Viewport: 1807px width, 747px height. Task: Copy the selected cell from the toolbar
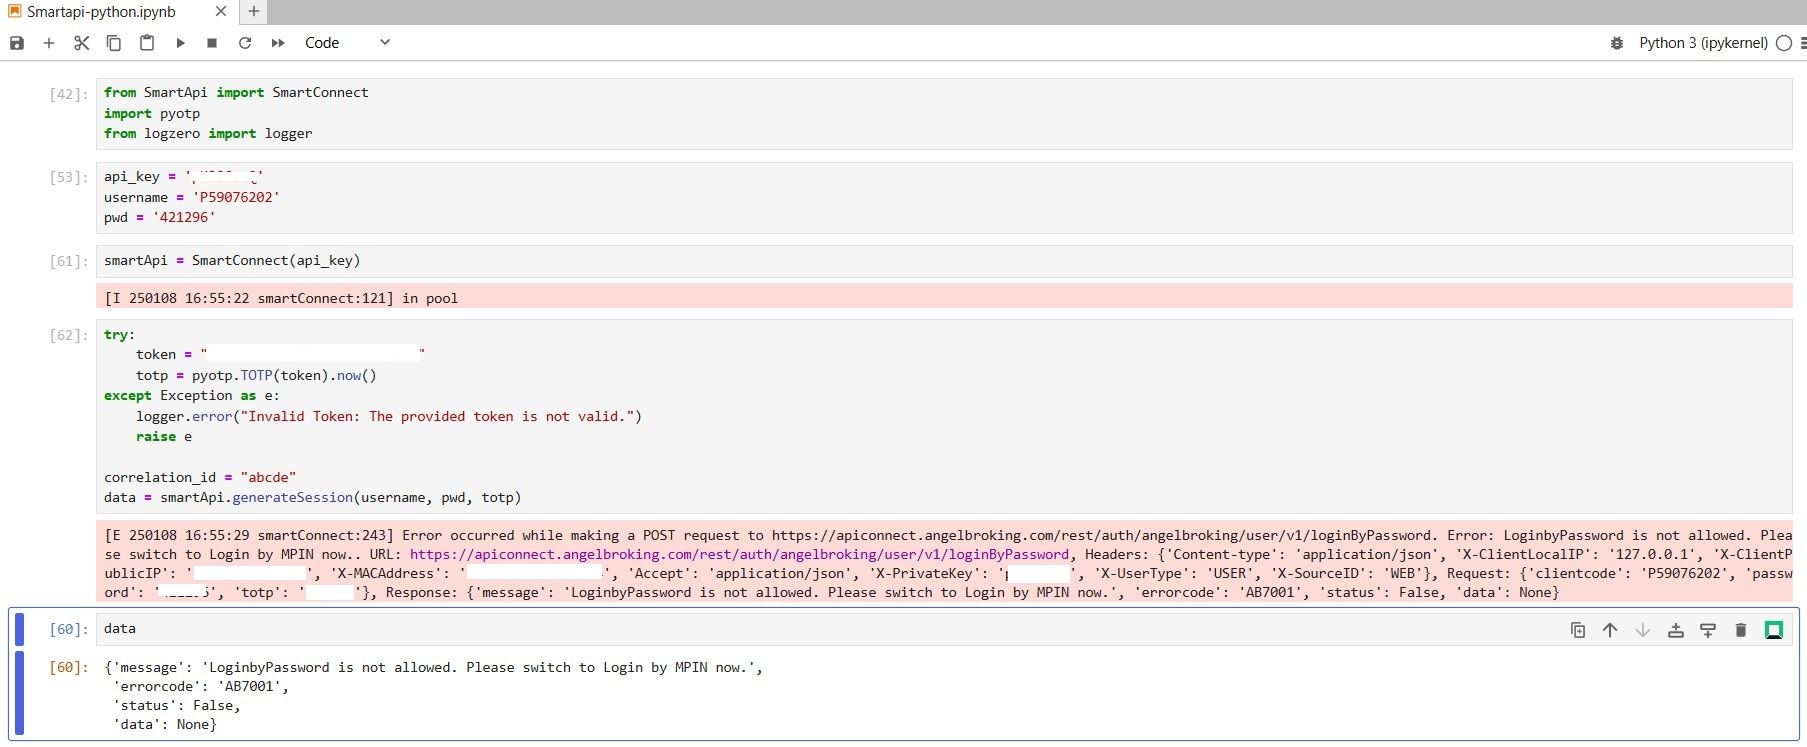click(x=114, y=43)
